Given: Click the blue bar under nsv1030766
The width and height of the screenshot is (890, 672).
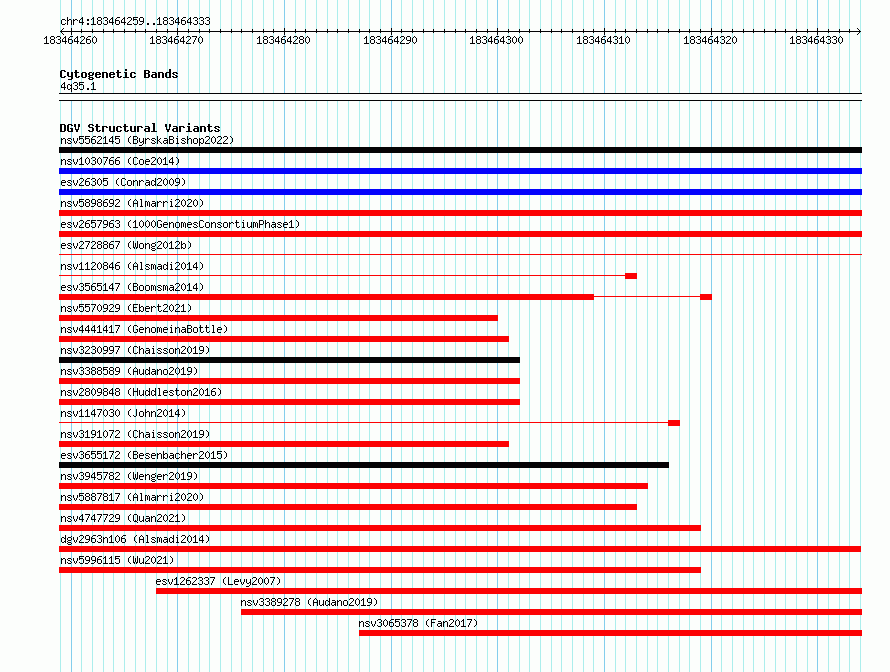Looking at the screenshot, I should click(460, 171).
